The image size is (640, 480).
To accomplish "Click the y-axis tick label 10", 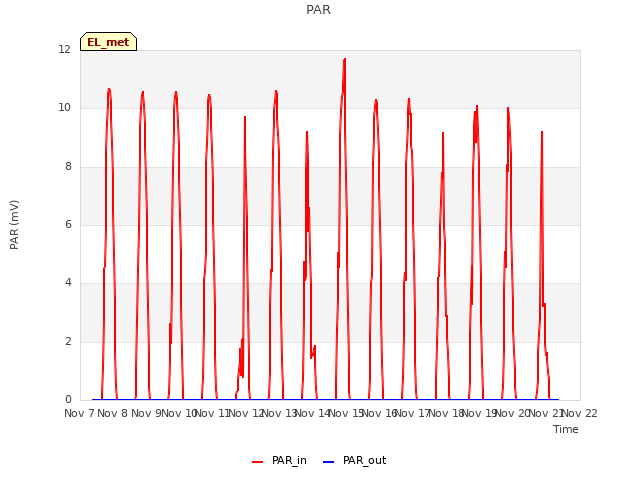I will pos(64,108).
